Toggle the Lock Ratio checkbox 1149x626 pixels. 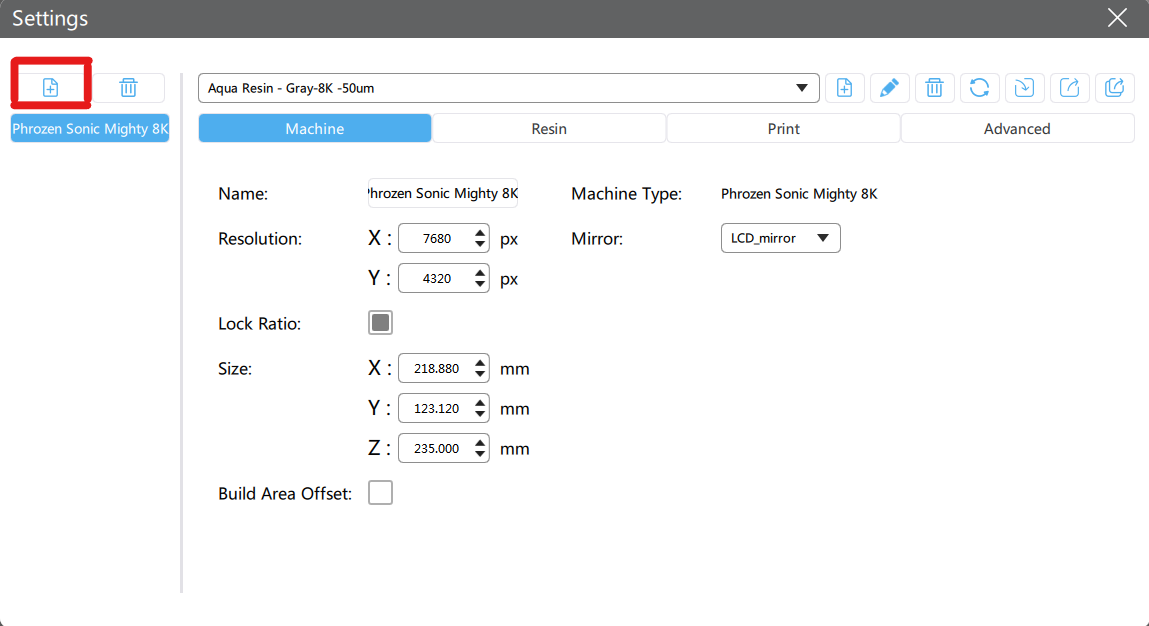pyautogui.click(x=380, y=323)
